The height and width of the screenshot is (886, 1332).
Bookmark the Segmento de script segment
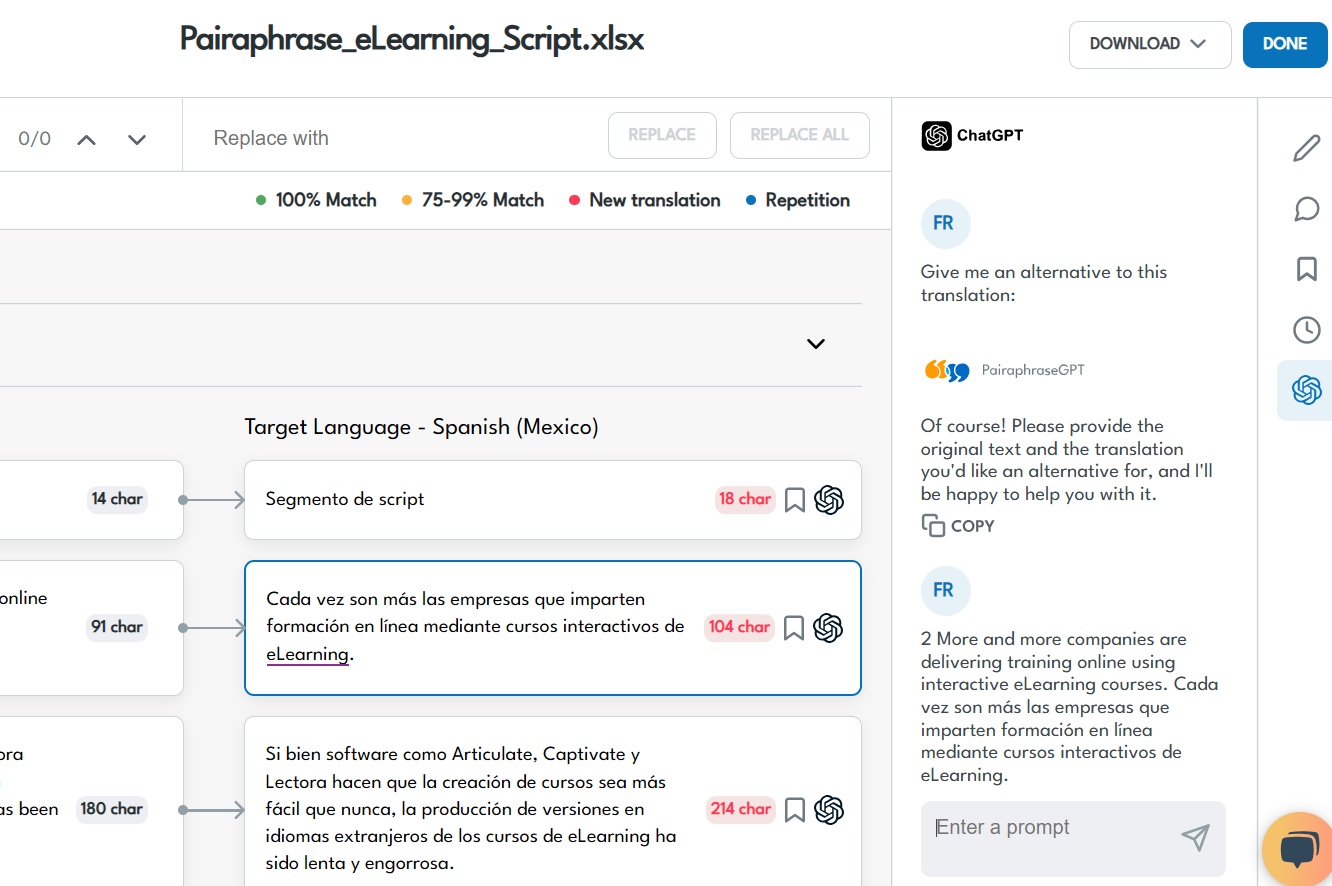click(x=794, y=499)
